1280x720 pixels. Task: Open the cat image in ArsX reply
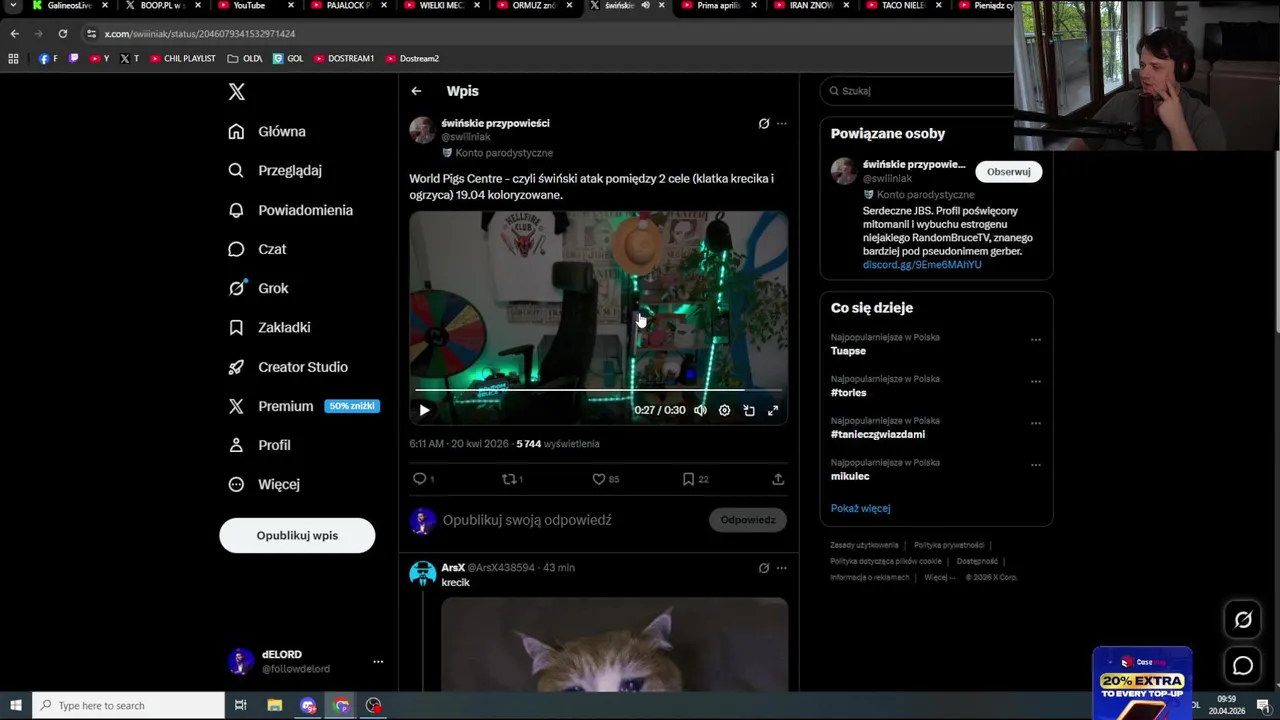614,645
